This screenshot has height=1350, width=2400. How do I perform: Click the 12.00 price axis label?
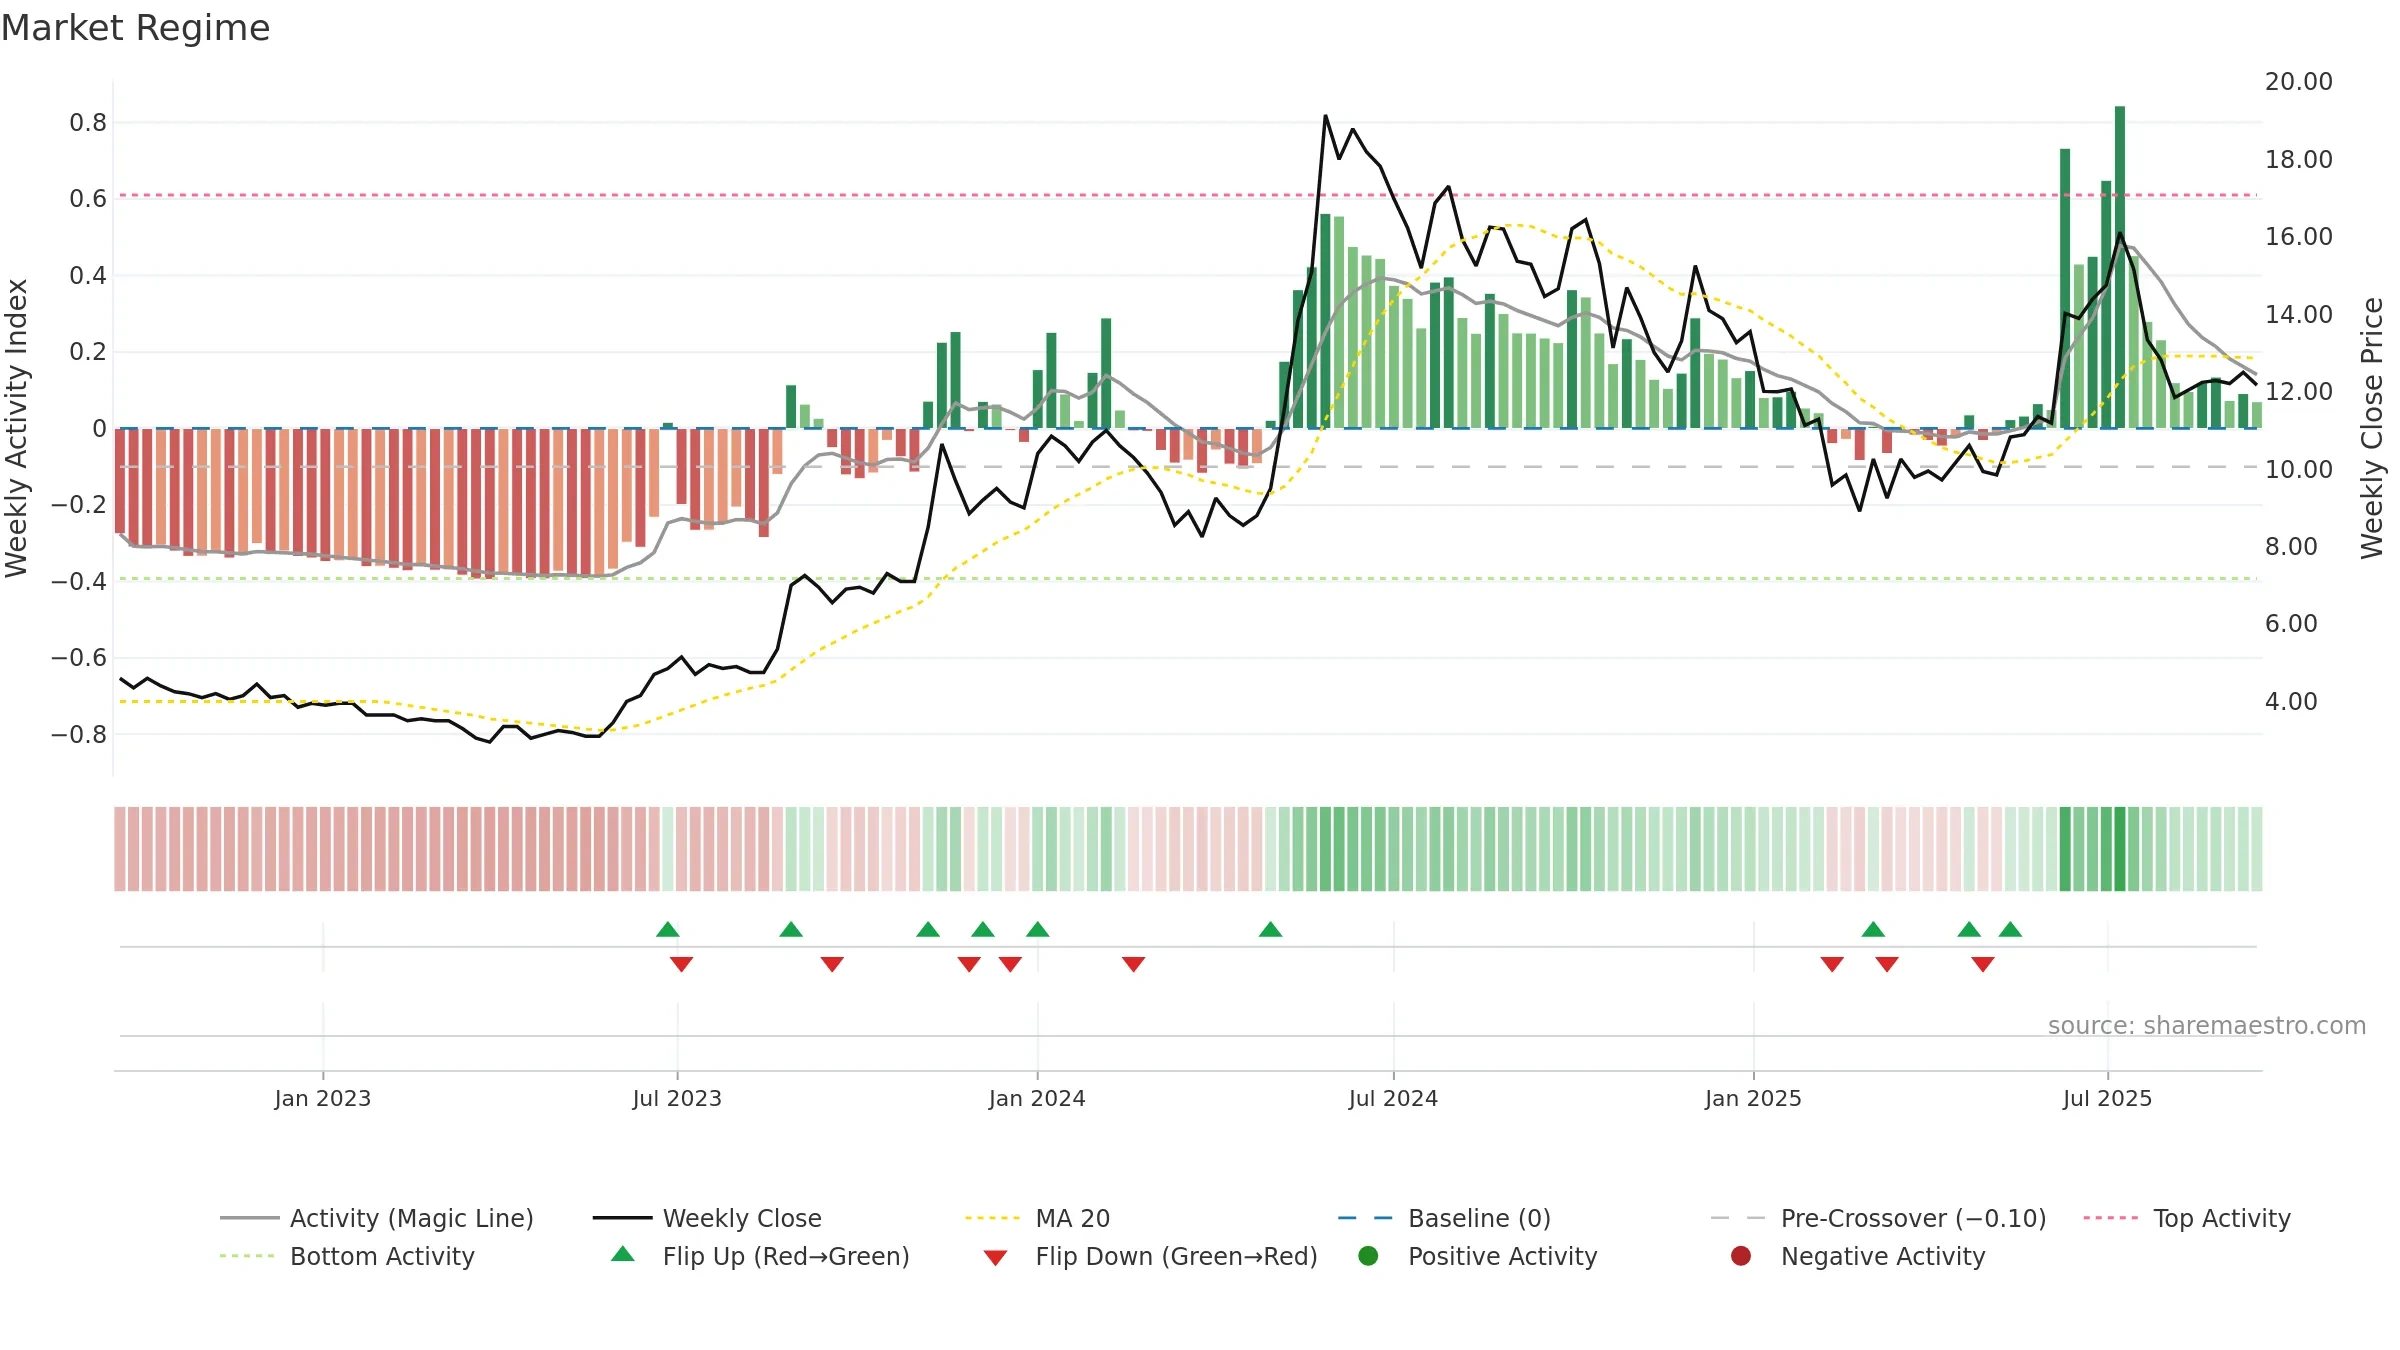pyautogui.click(x=2298, y=391)
